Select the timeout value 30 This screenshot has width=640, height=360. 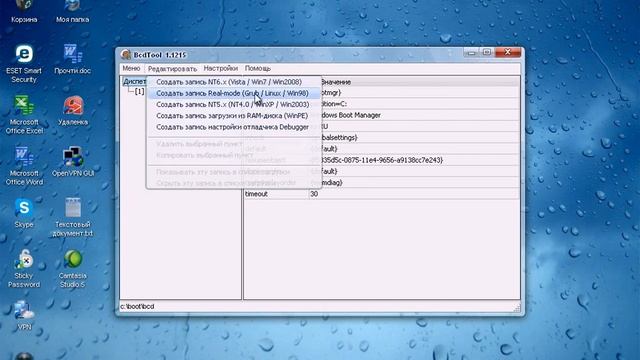coord(415,194)
